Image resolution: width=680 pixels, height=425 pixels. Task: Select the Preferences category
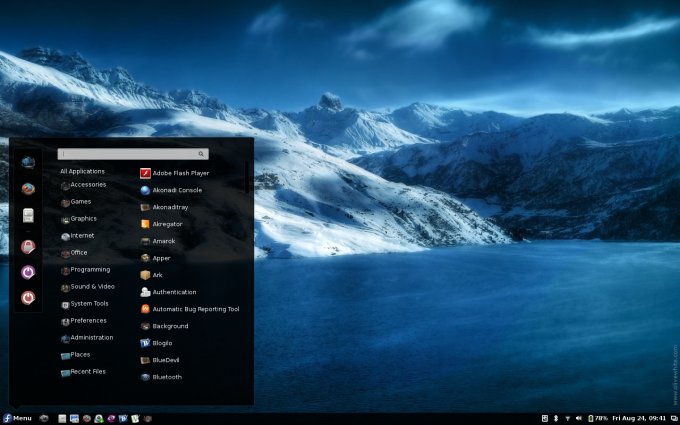coord(87,321)
